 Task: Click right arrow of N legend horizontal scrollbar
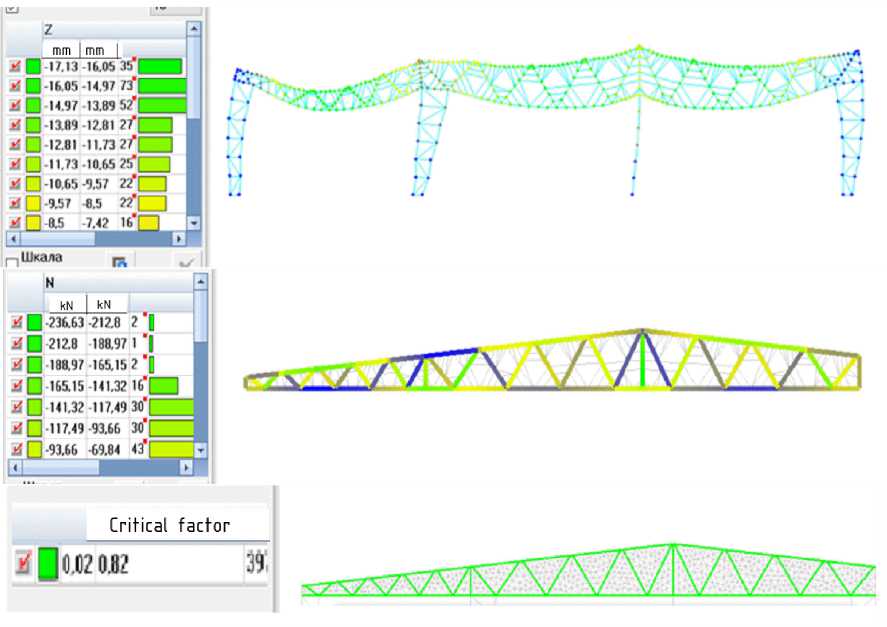point(186,468)
